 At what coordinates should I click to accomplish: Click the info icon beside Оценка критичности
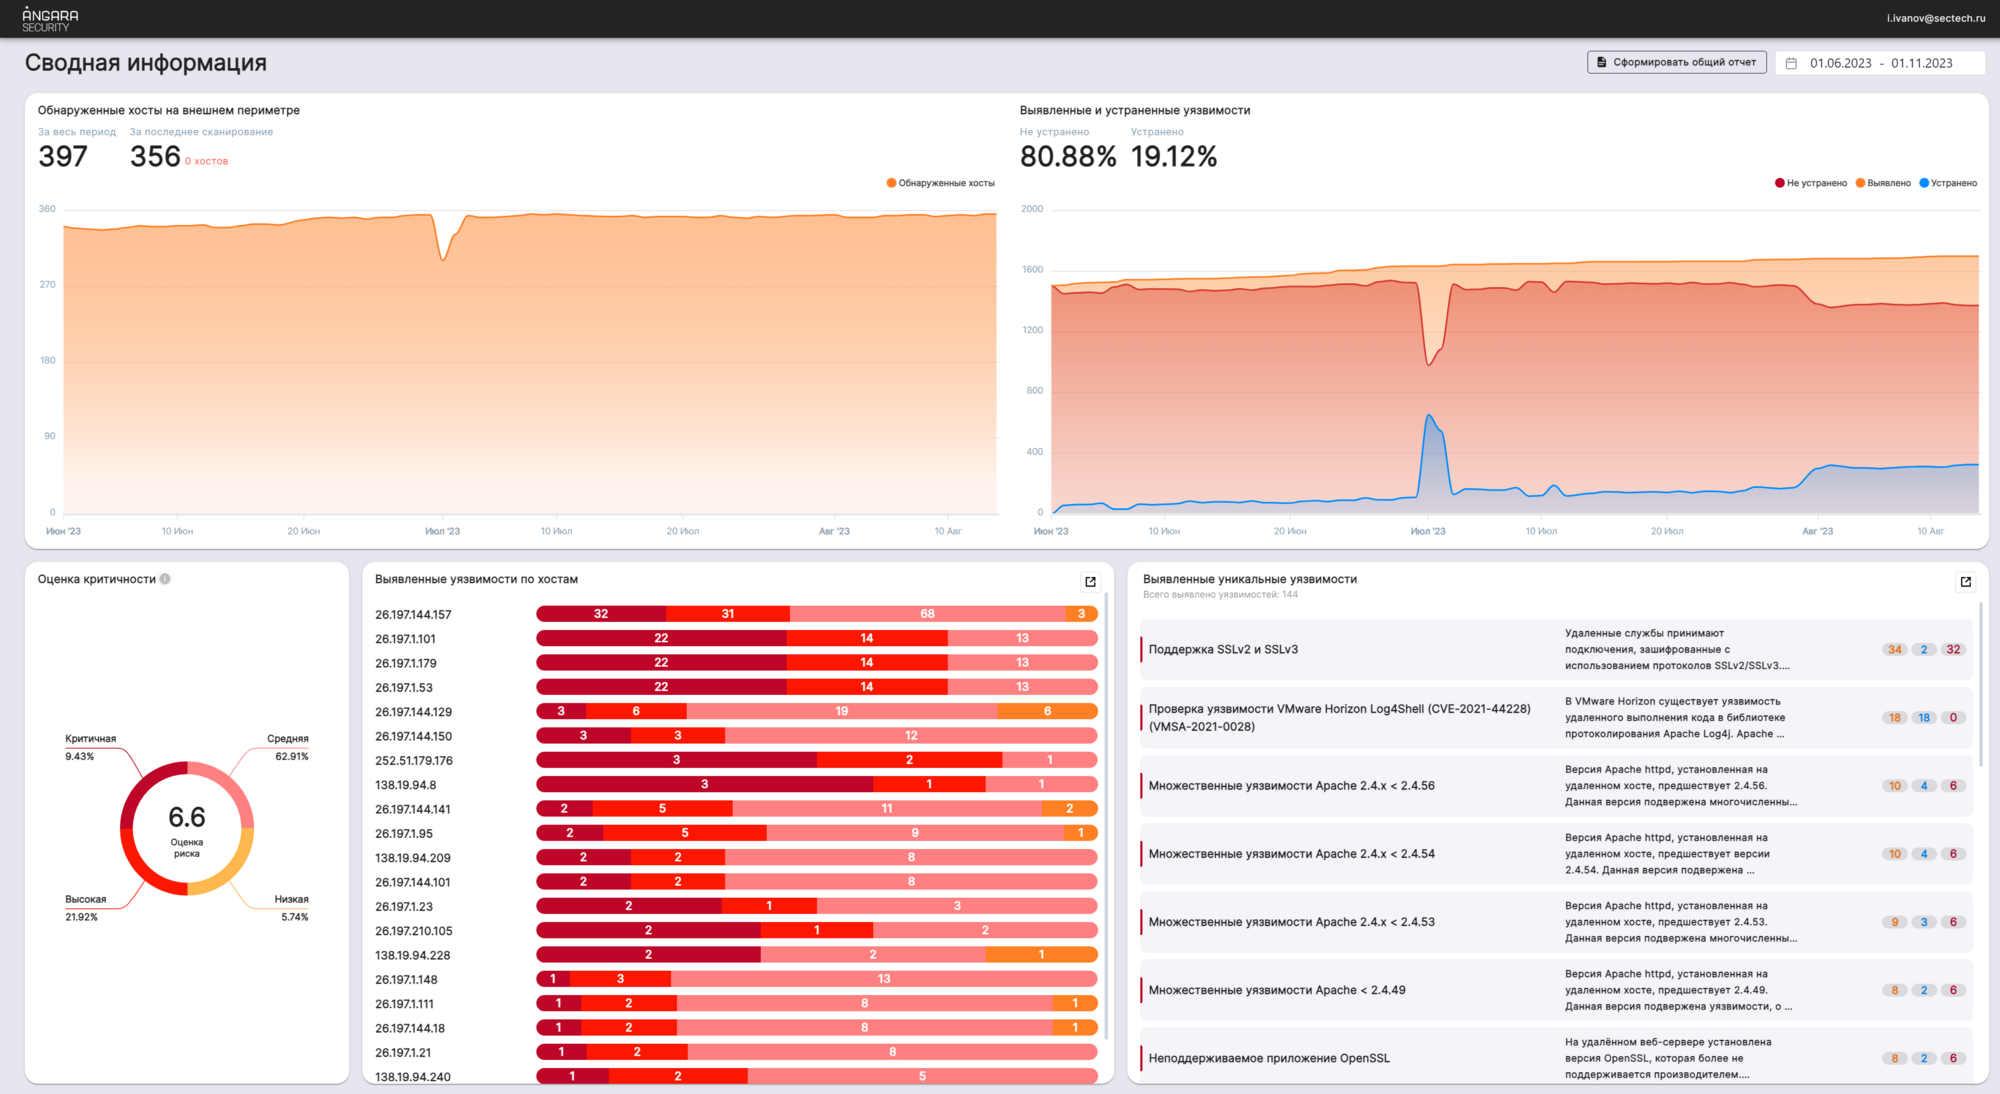click(165, 579)
